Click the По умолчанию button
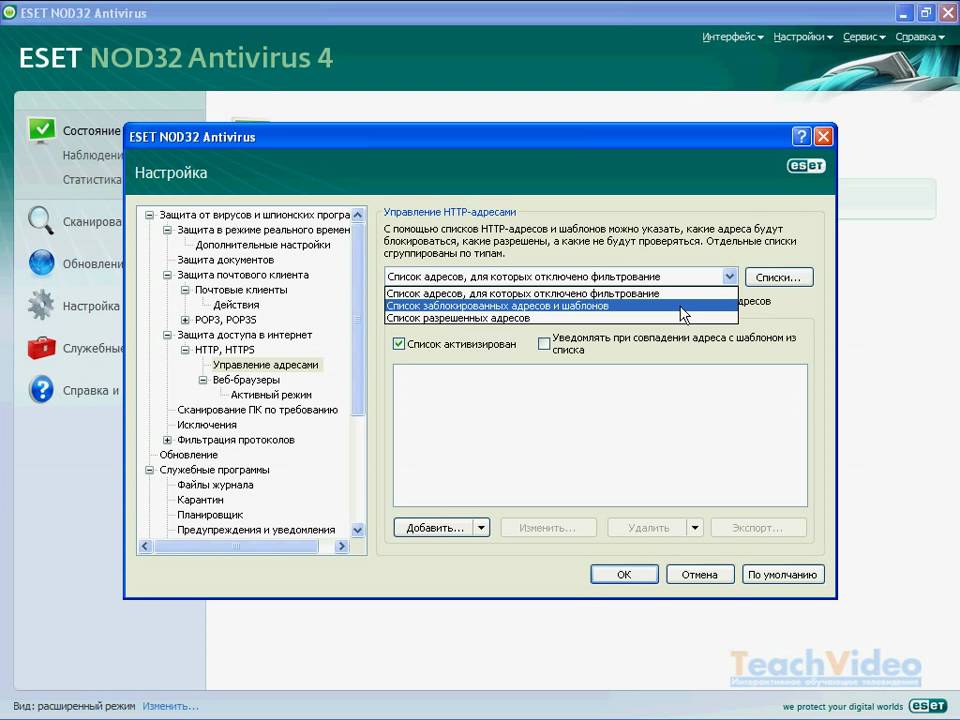960x720 pixels. coord(782,574)
